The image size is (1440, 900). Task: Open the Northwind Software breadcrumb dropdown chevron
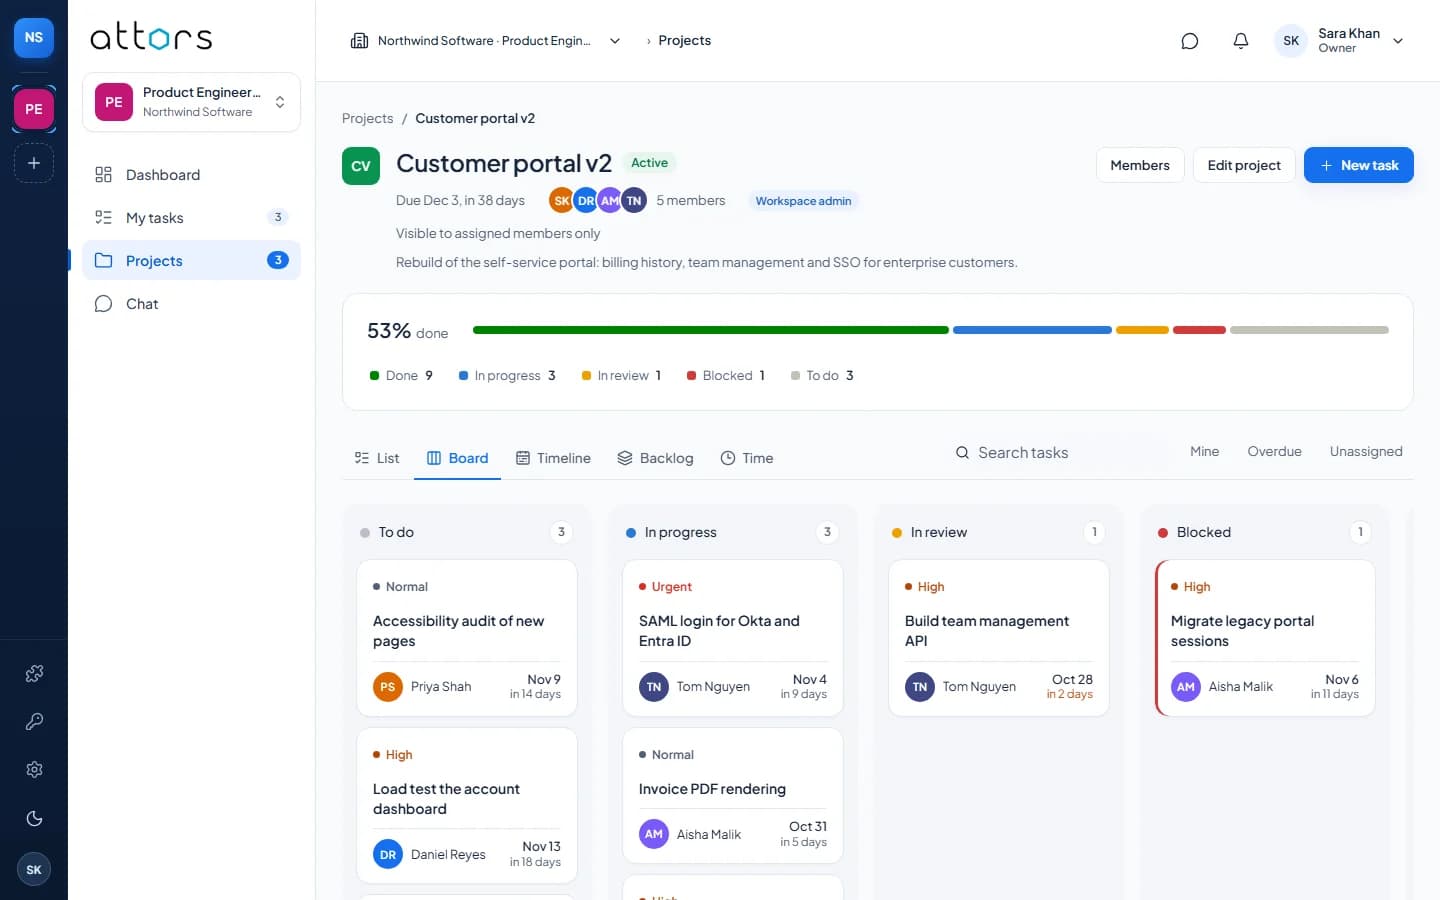click(x=615, y=41)
